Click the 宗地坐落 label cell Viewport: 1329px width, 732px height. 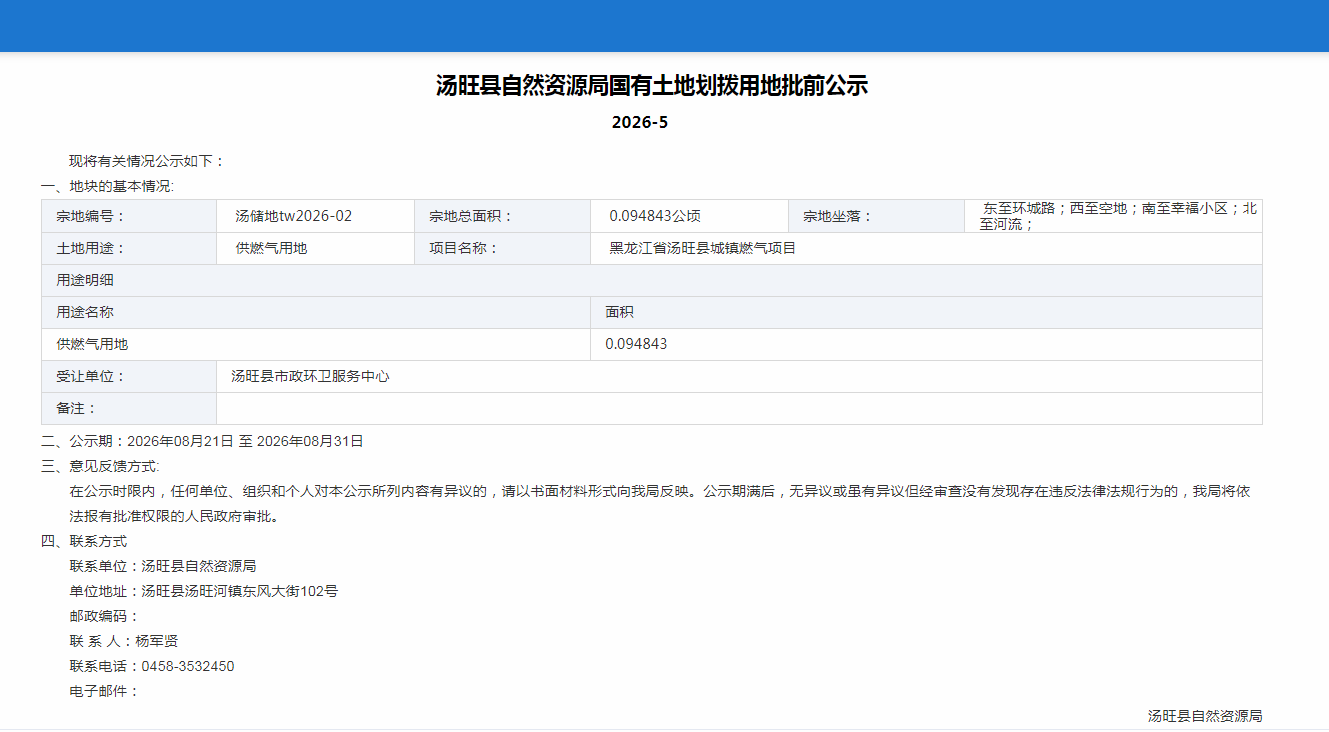click(x=876, y=216)
